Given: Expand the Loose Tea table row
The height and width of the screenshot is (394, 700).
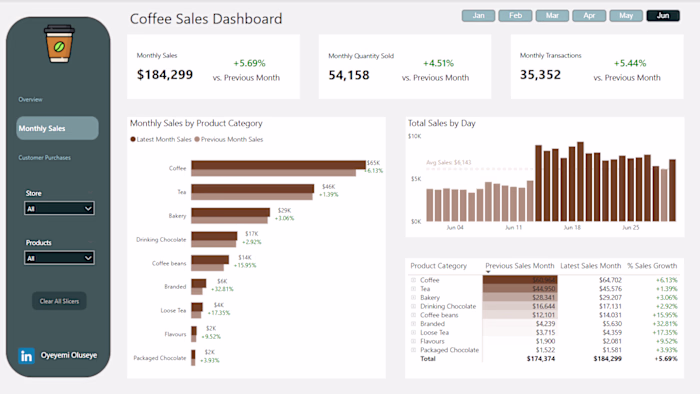Looking at the screenshot, I should point(413,332).
